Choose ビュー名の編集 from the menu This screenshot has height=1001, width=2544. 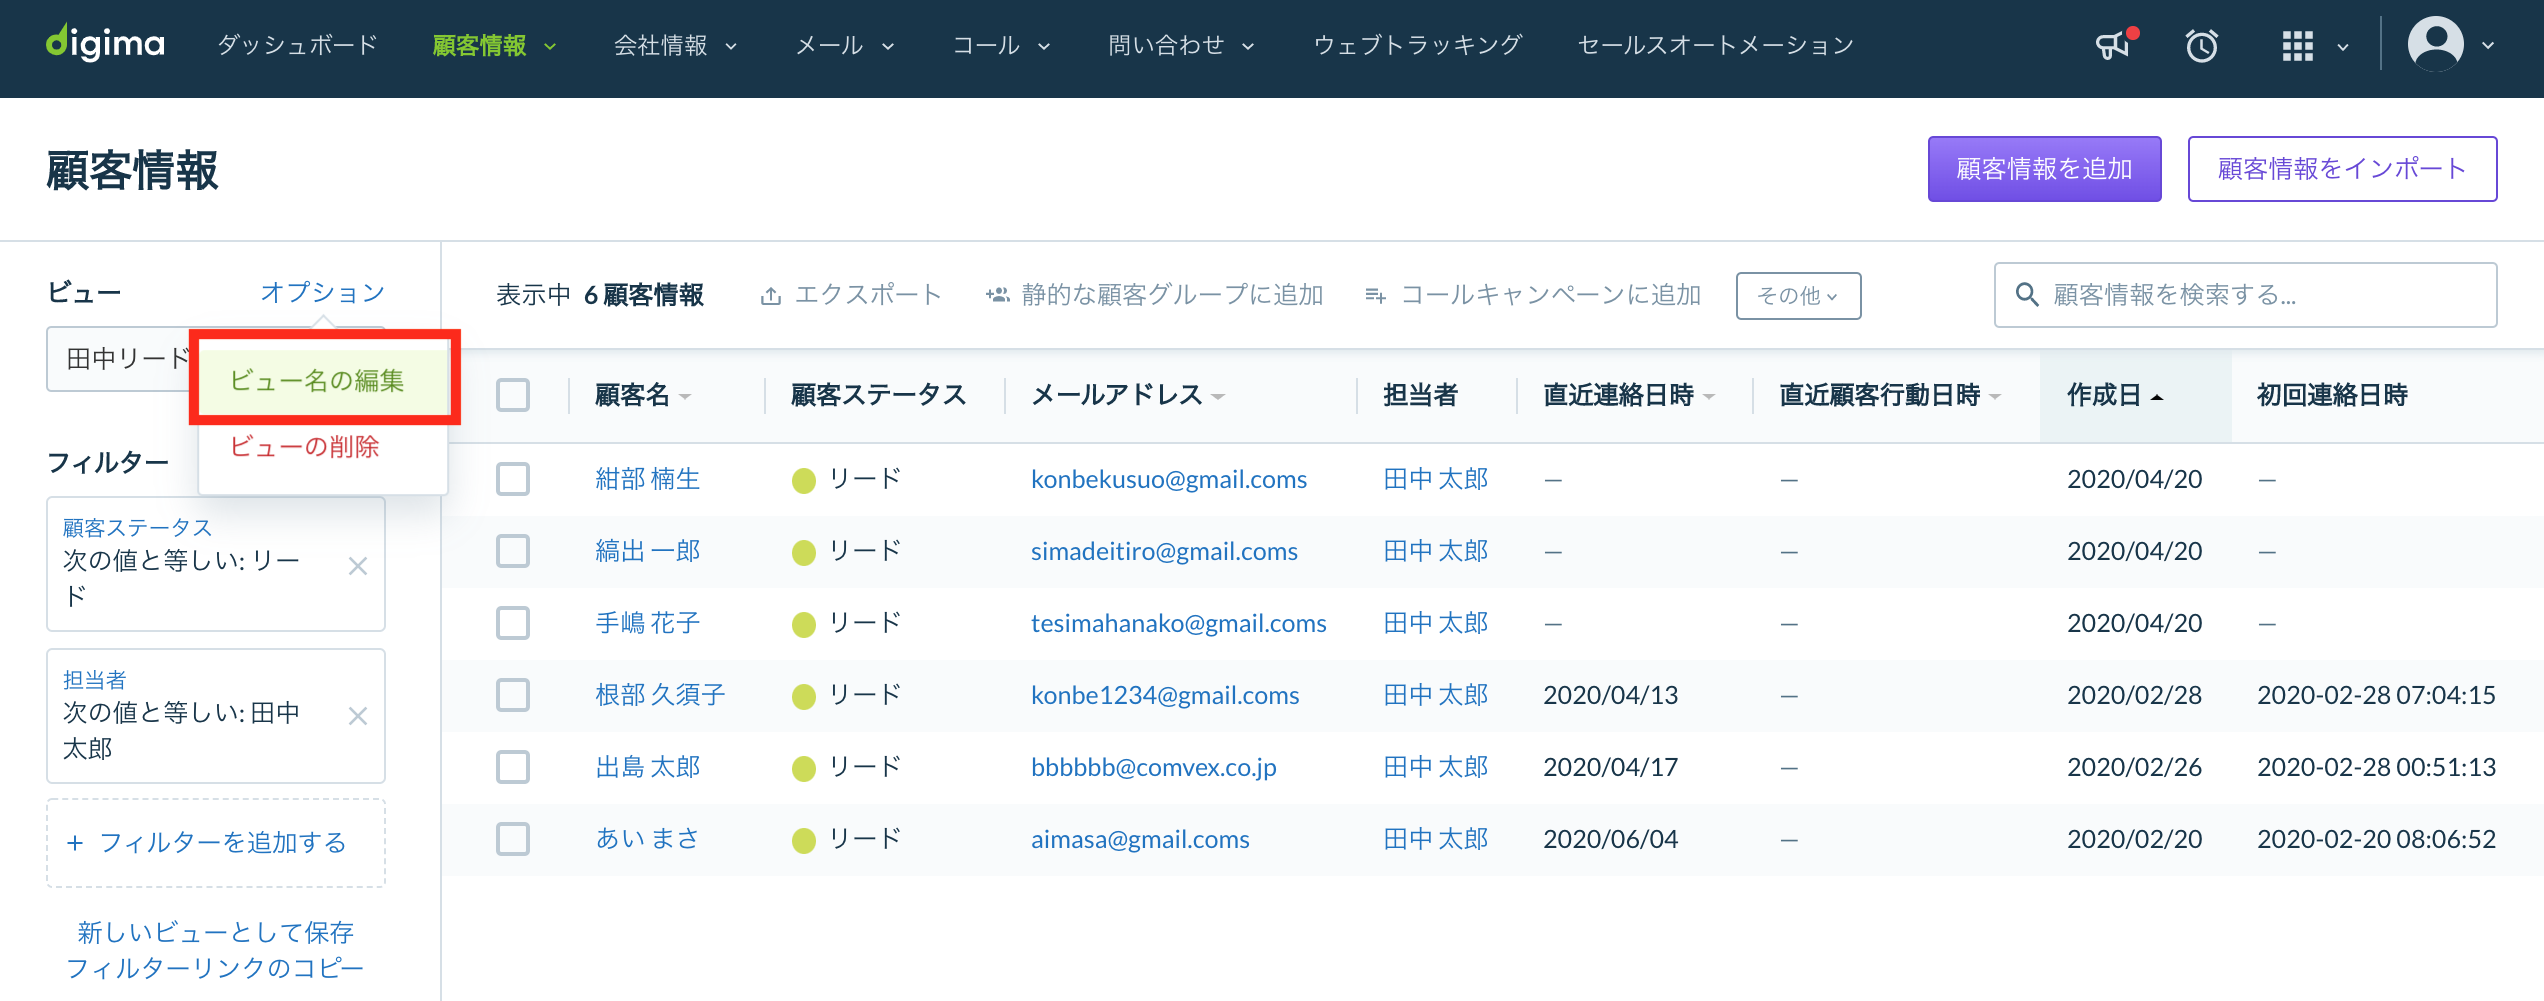click(x=317, y=380)
